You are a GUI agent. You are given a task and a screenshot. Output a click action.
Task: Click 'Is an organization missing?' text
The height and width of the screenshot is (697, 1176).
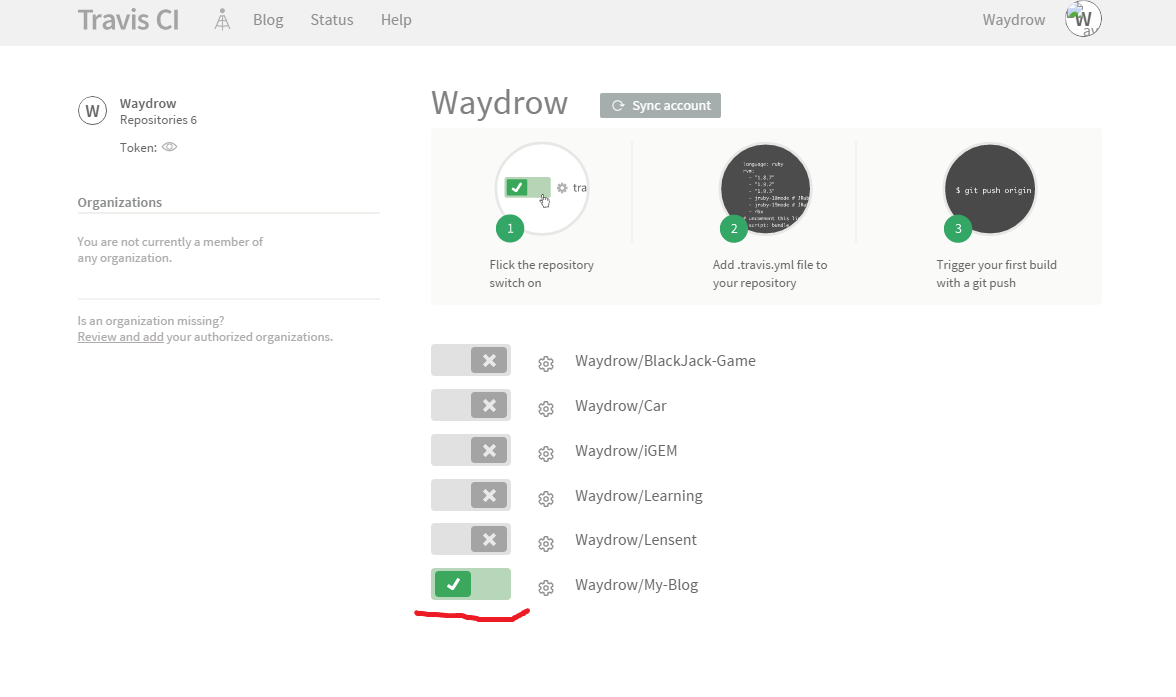151,321
